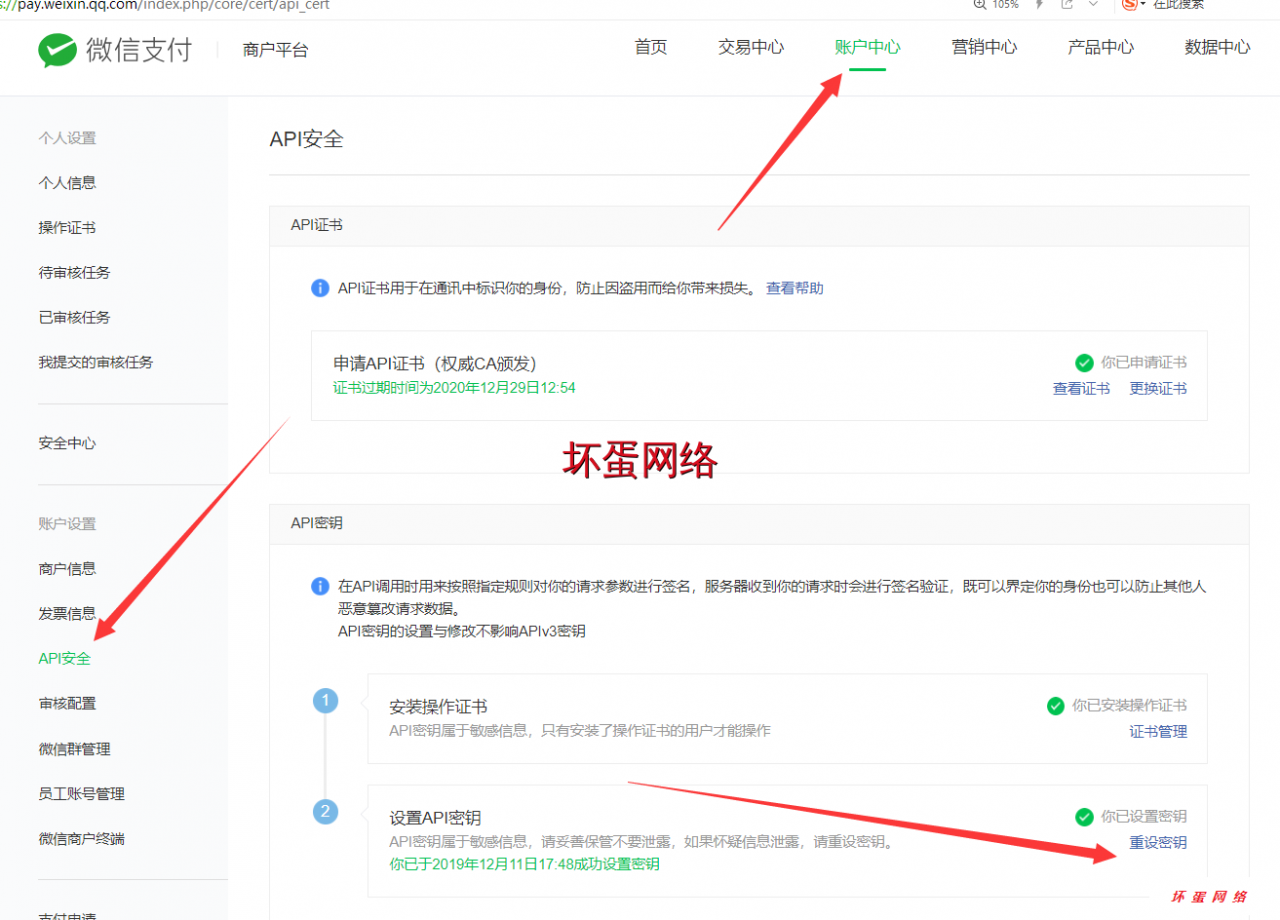Switch to the 交易中心 menu tab
The height and width of the screenshot is (920, 1280).
tap(751, 46)
